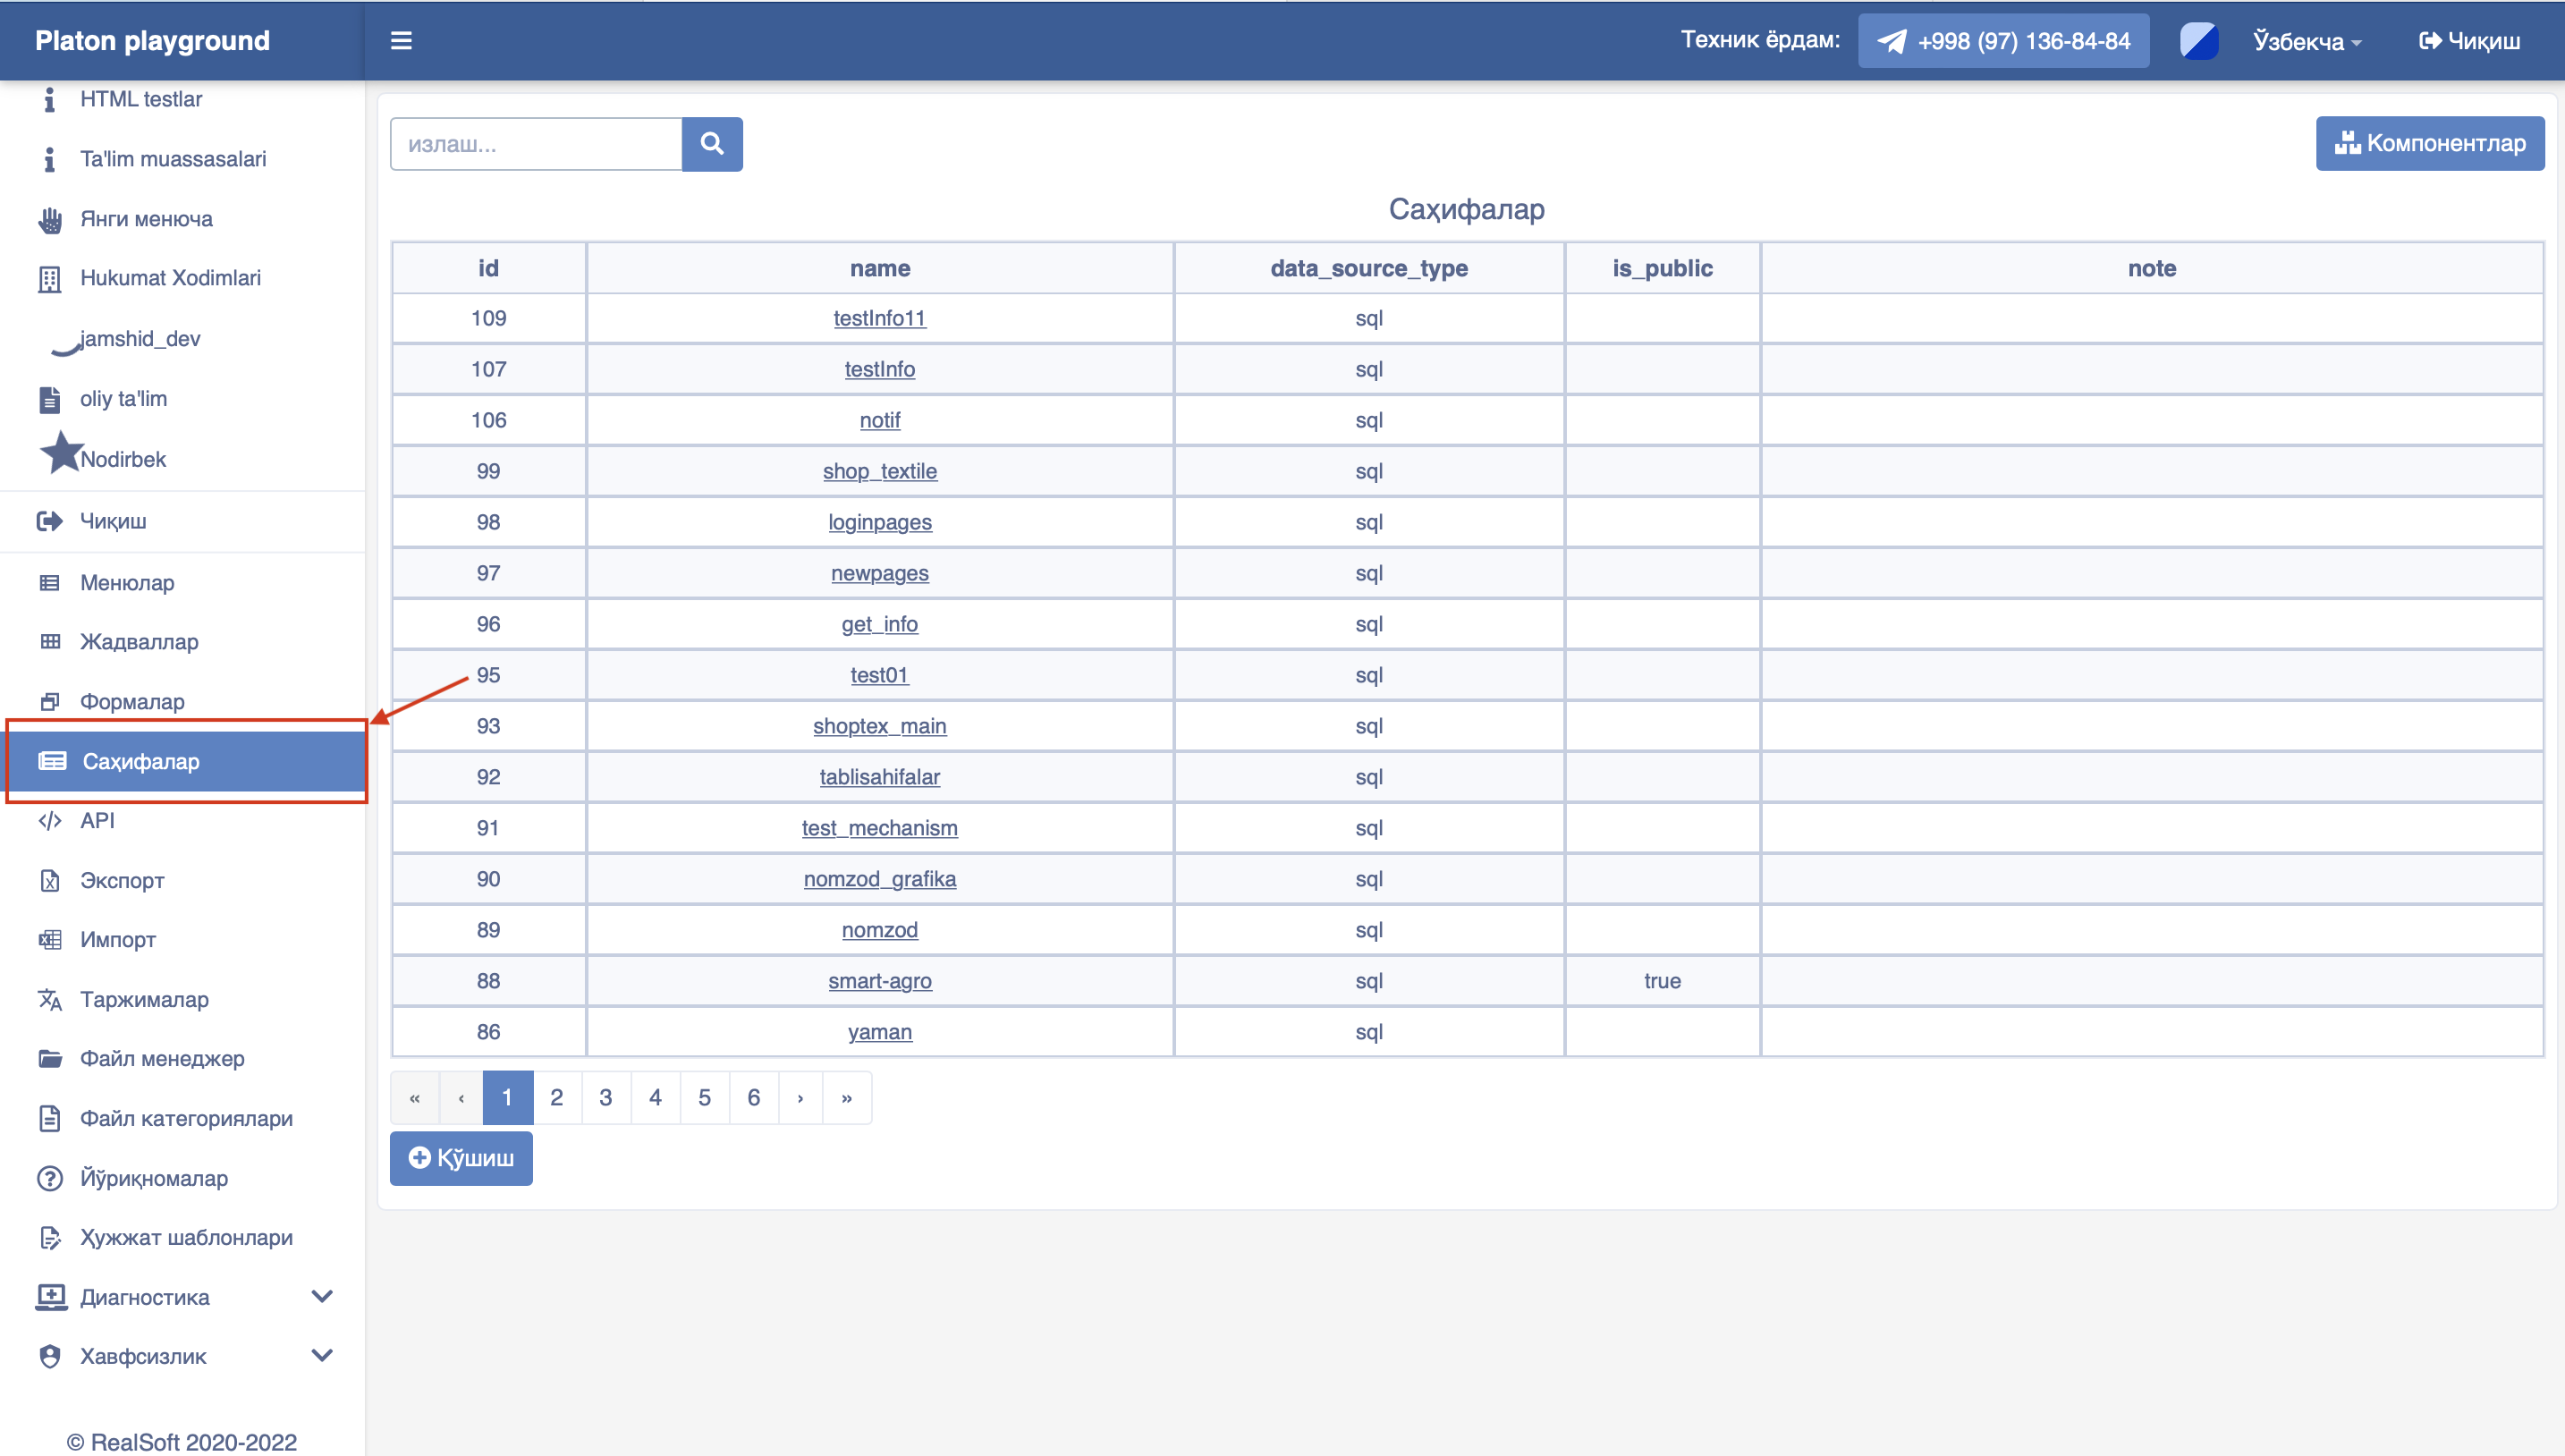
Task: Open nomzod_grafika page link
Action: tap(879, 879)
